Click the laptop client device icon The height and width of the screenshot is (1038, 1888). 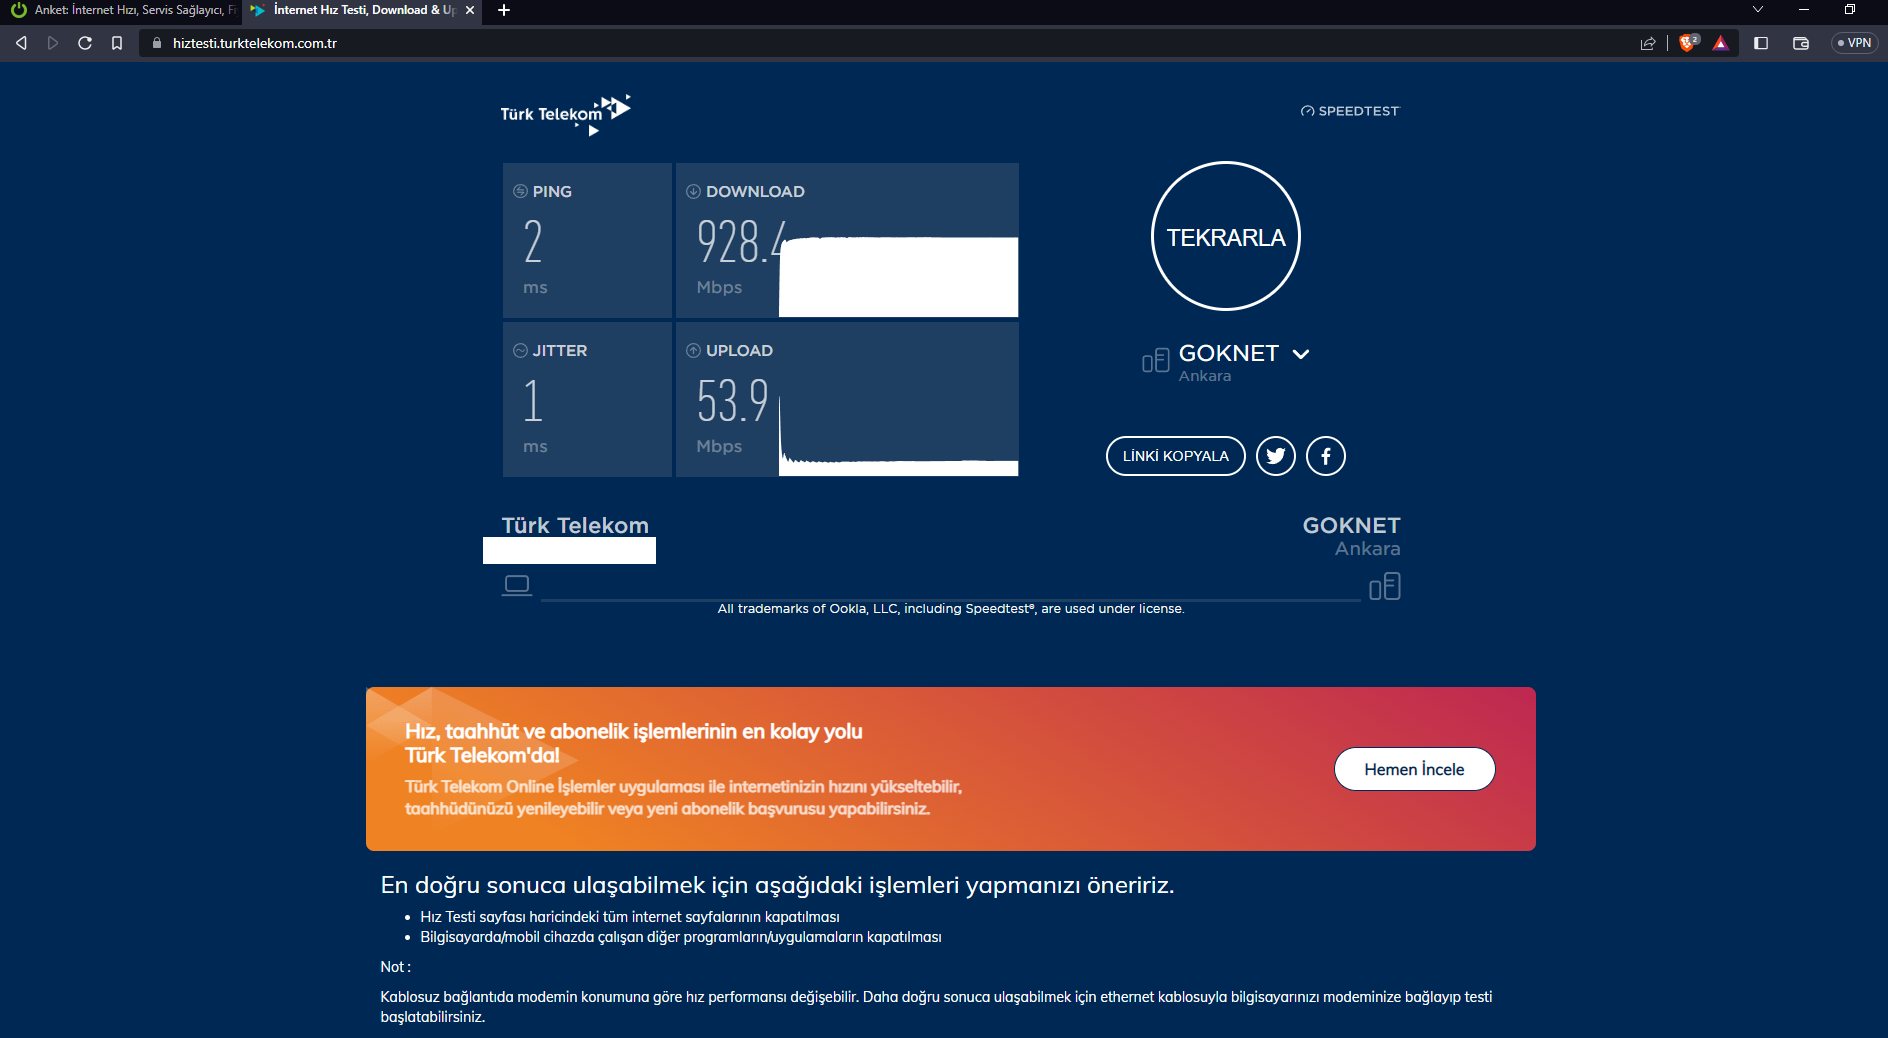point(517,585)
